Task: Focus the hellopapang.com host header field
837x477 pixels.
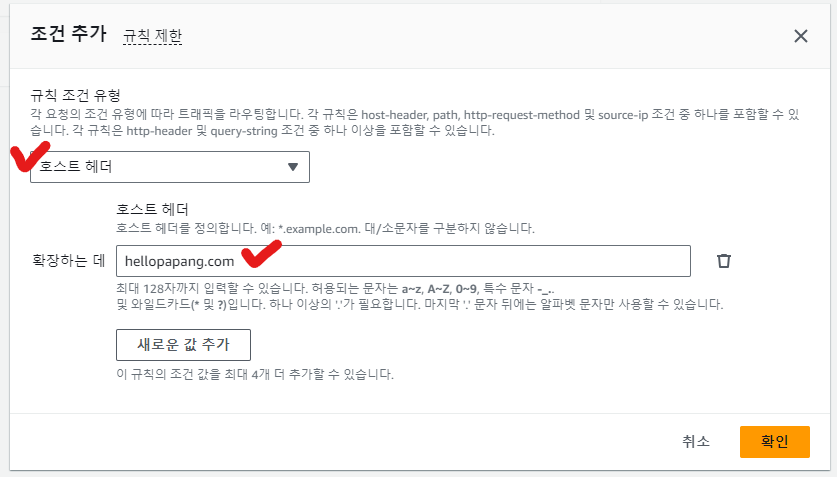Action: click(x=403, y=261)
